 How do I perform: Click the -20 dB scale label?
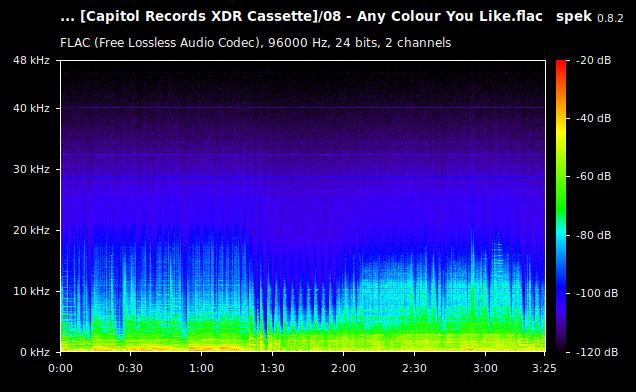click(x=593, y=60)
